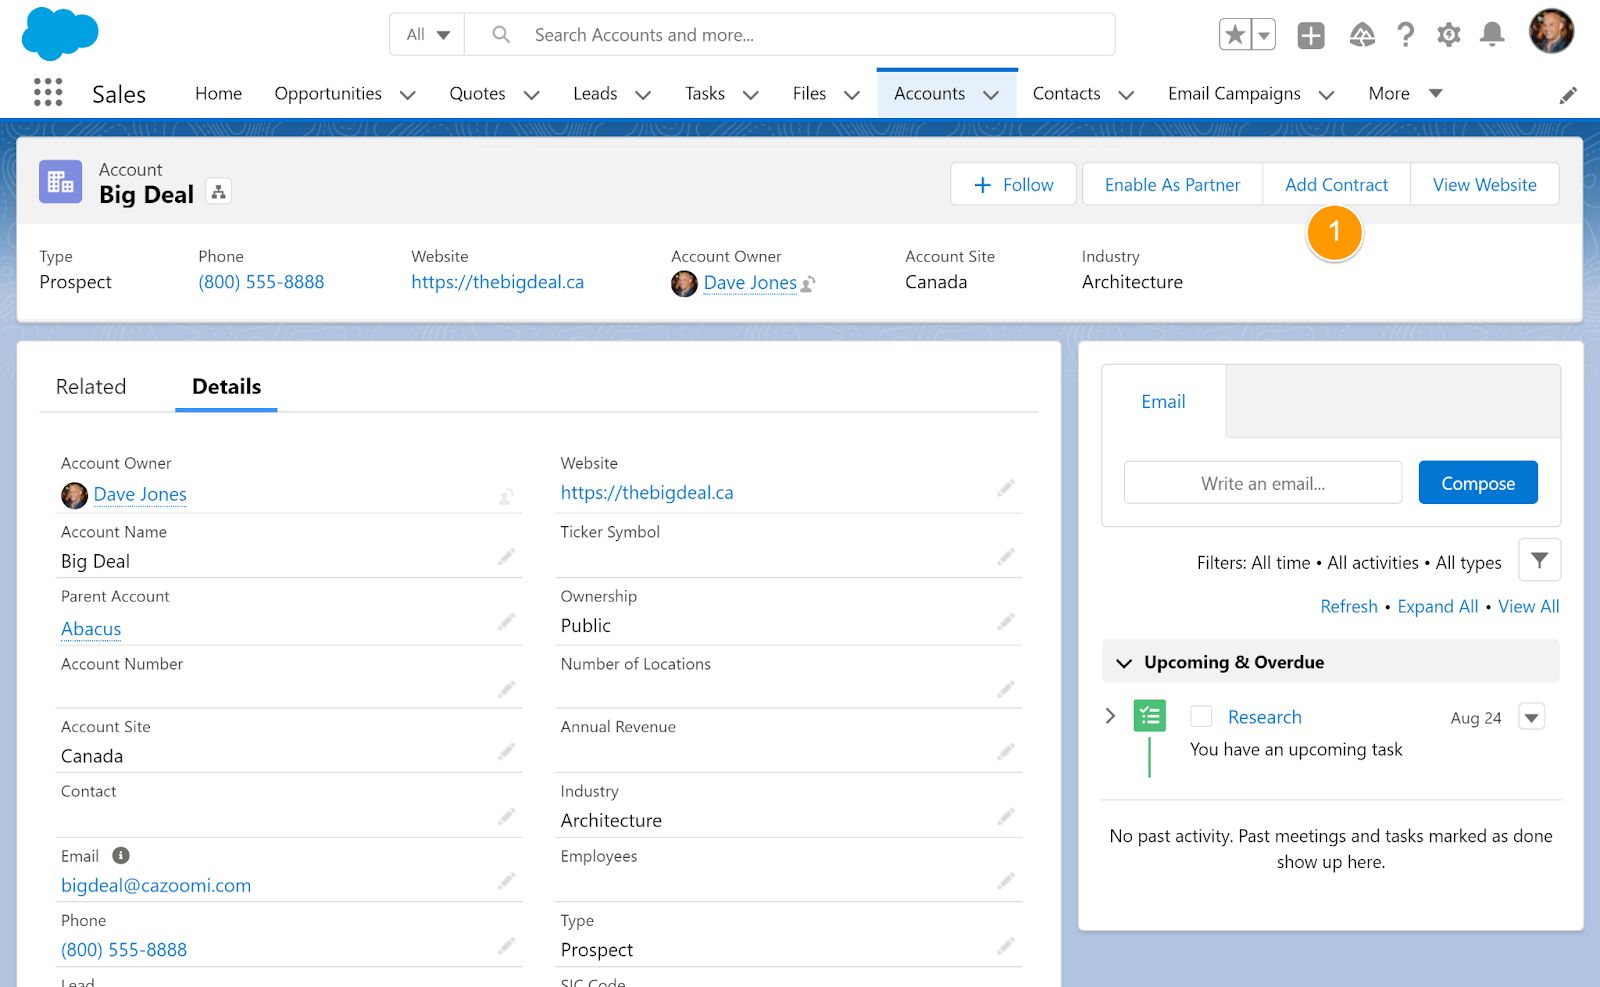The height and width of the screenshot is (987, 1600).
Task: Open the Abacus parent account link
Action: [x=91, y=629]
